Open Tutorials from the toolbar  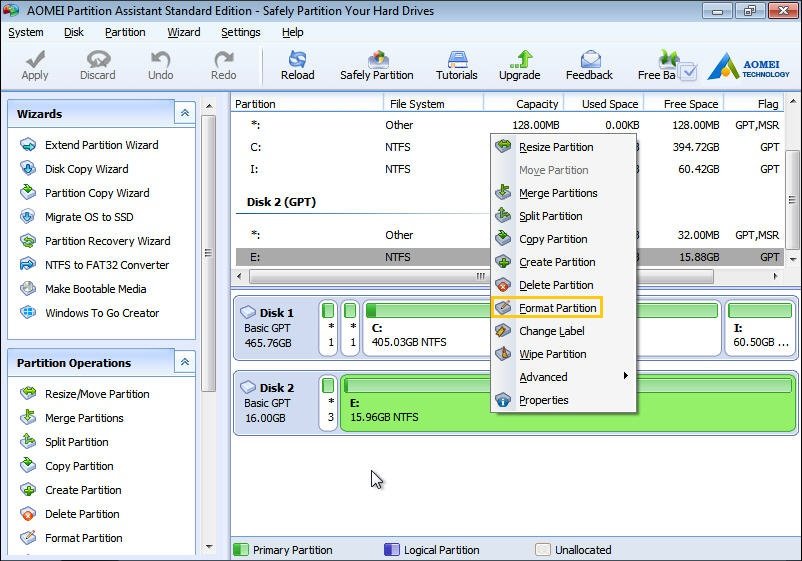coord(457,65)
